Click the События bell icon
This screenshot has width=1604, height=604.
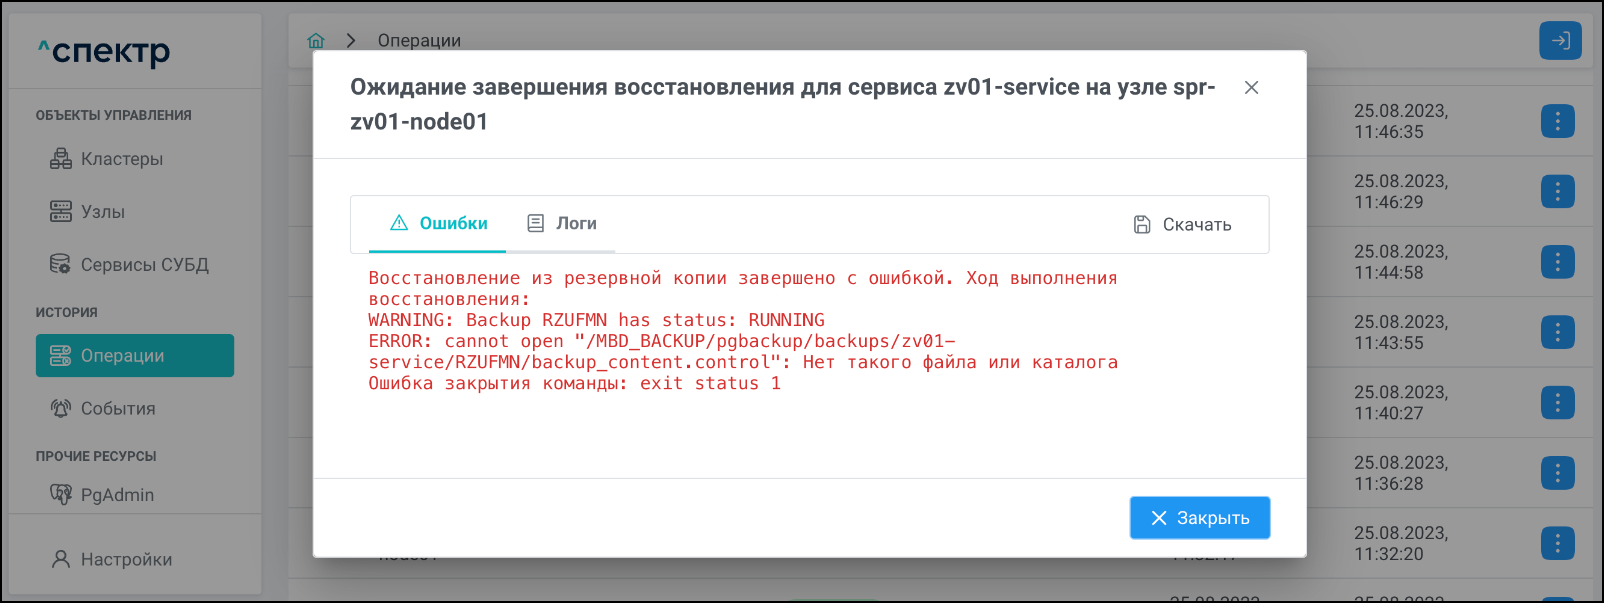pyautogui.click(x=61, y=408)
